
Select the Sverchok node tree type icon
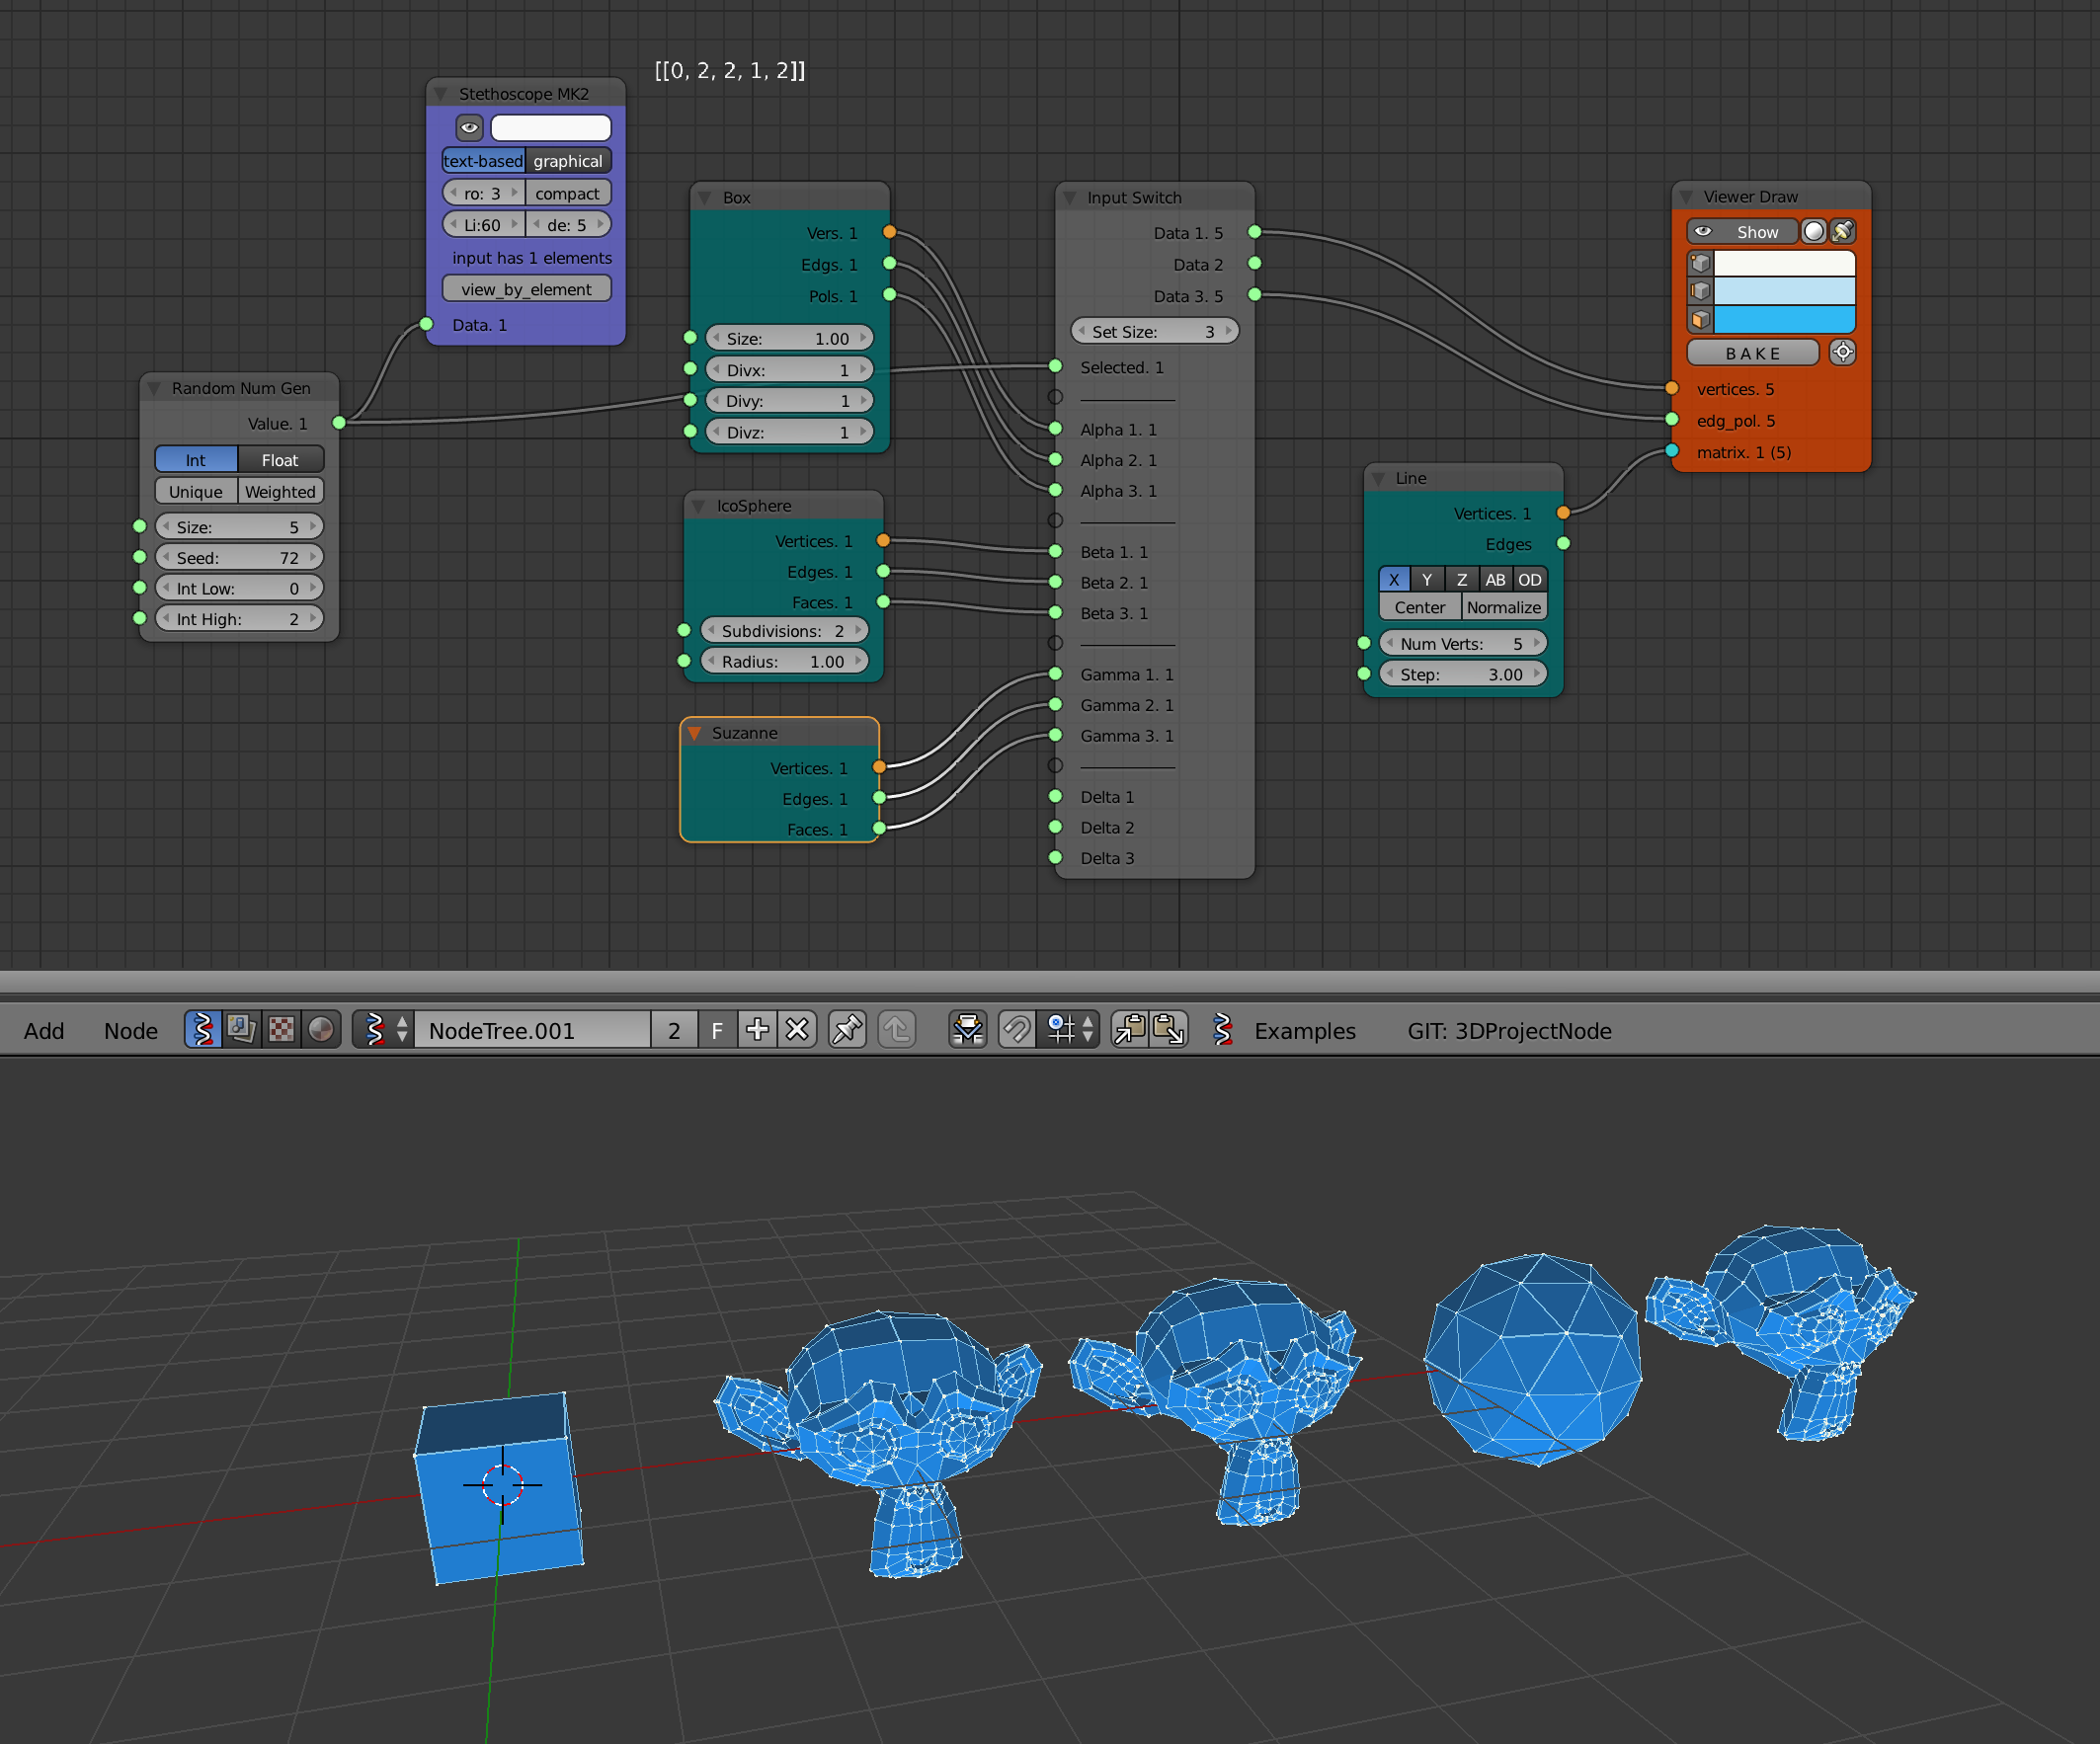click(x=203, y=1030)
